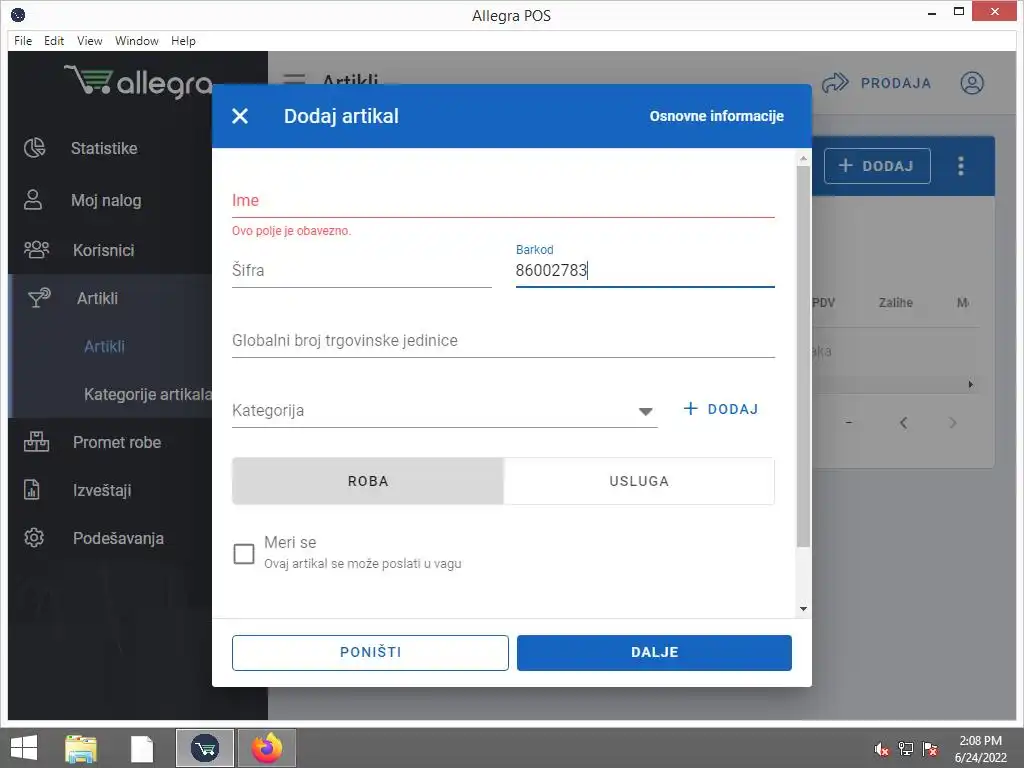Go to next page chevron
1024x768 pixels.
953,423
